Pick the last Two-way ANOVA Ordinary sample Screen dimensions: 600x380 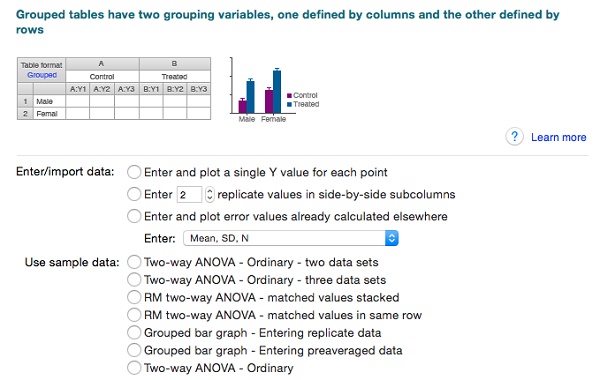coord(134,368)
